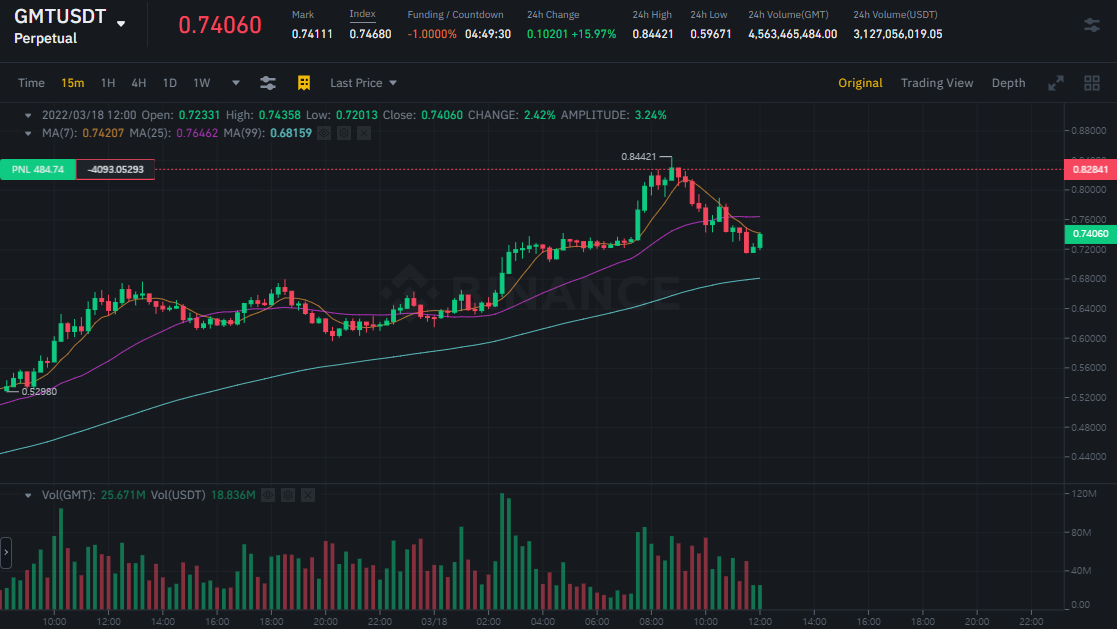1117x629 pixels.
Task: Open preferences sliders icon at top right
Action: coord(1091,26)
